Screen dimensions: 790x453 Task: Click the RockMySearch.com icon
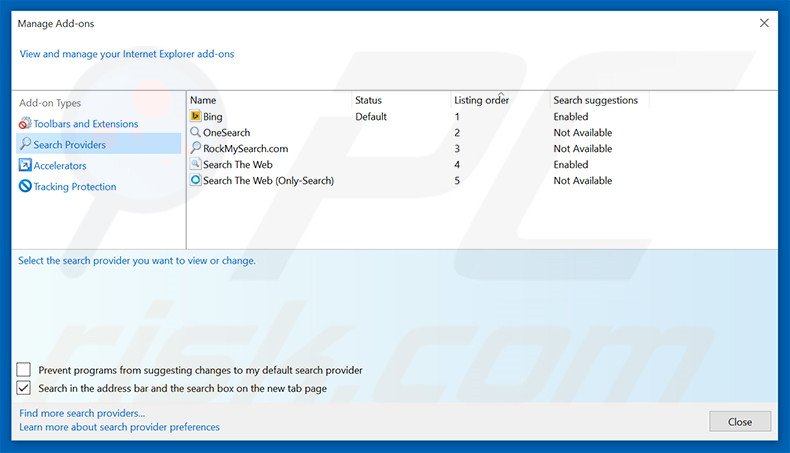pyautogui.click(x=195, y=148)
